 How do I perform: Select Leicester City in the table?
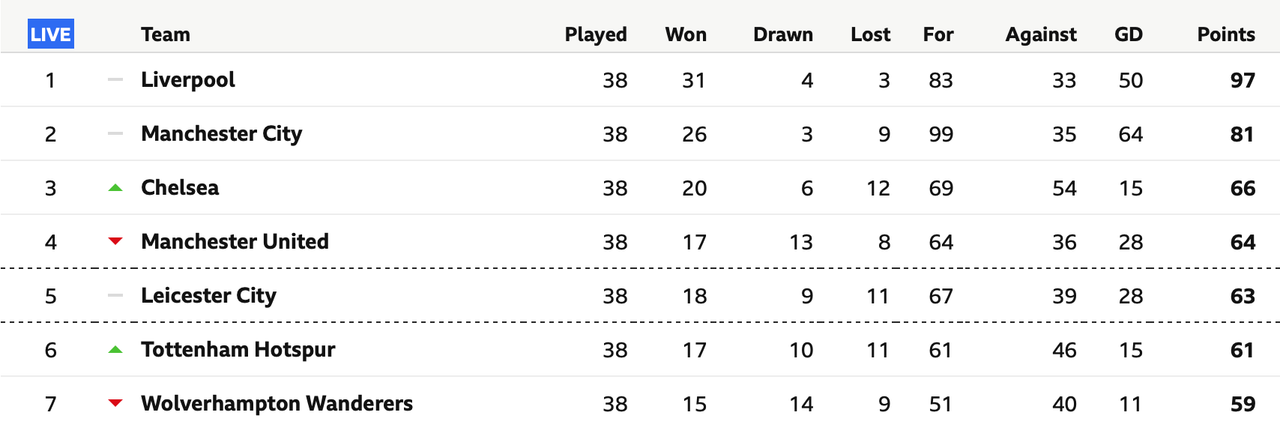[209, 295]
